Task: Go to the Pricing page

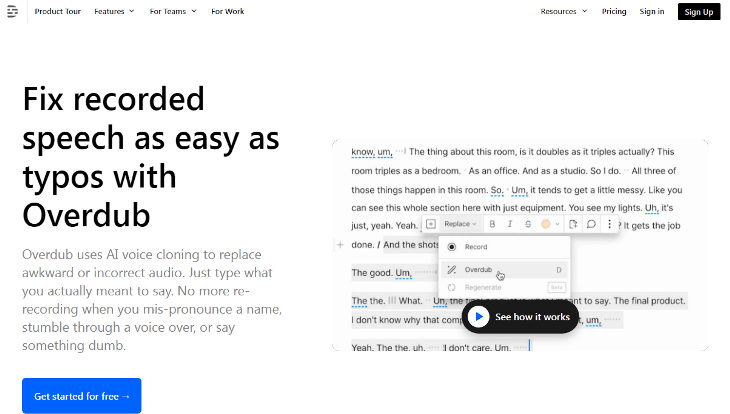Action: click(614, 11)
